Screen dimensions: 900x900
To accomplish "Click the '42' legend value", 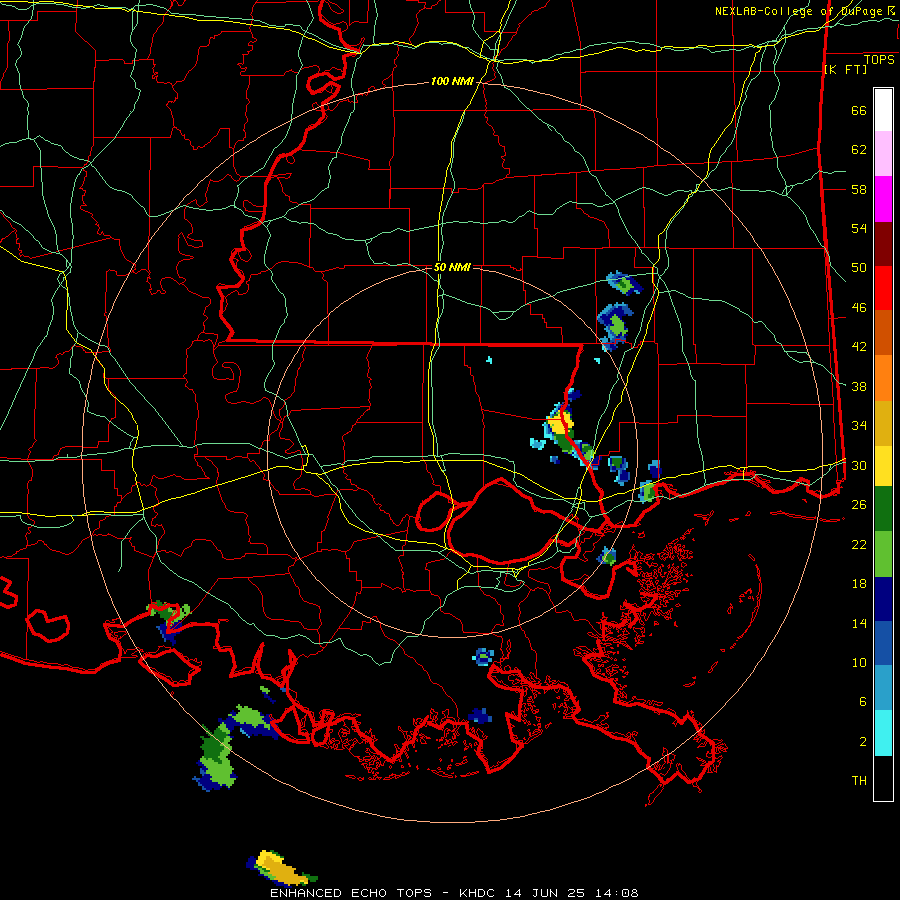I will 859,347.
